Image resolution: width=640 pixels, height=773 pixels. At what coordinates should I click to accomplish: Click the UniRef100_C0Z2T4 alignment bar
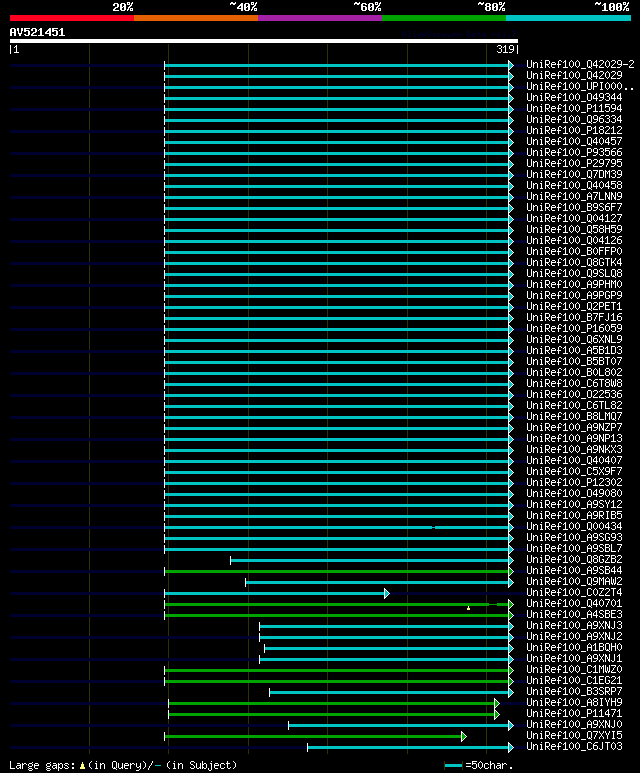[x=277, y=594]
